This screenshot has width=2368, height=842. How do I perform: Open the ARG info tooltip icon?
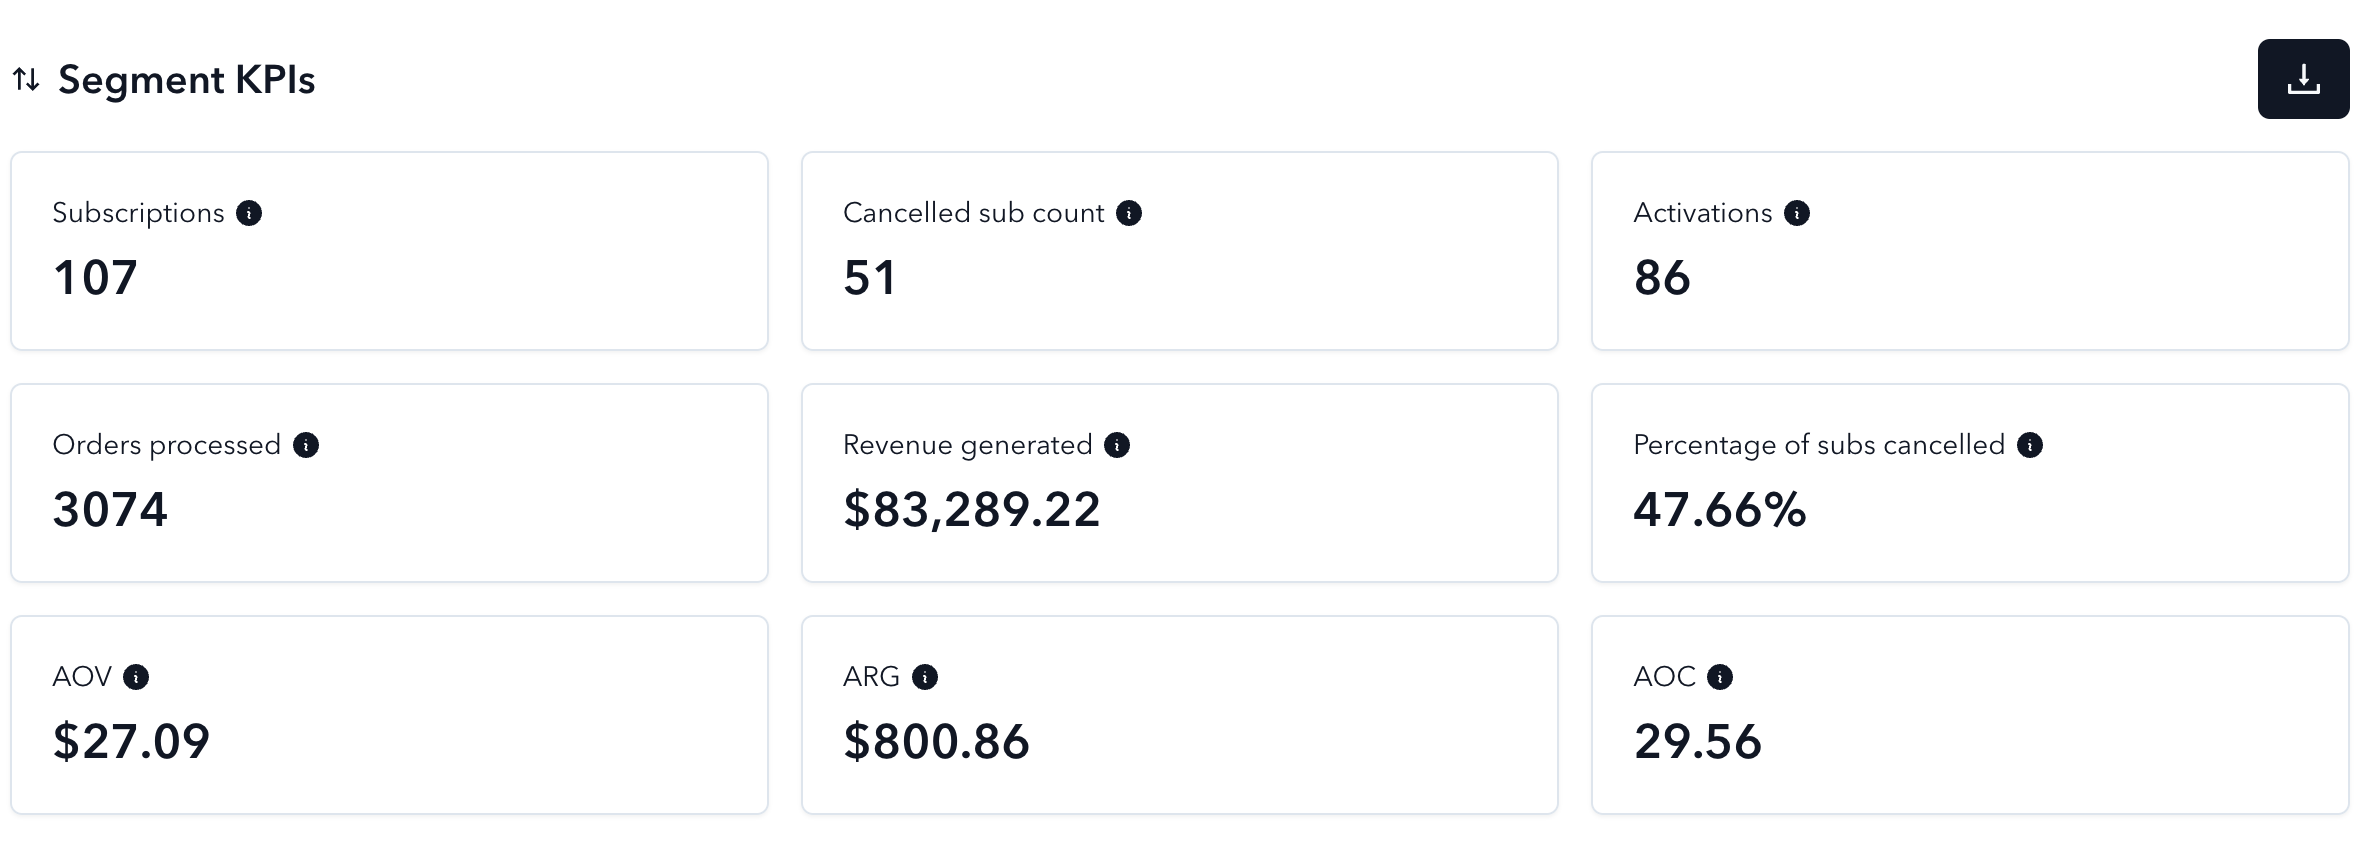[x=925, y=677]
